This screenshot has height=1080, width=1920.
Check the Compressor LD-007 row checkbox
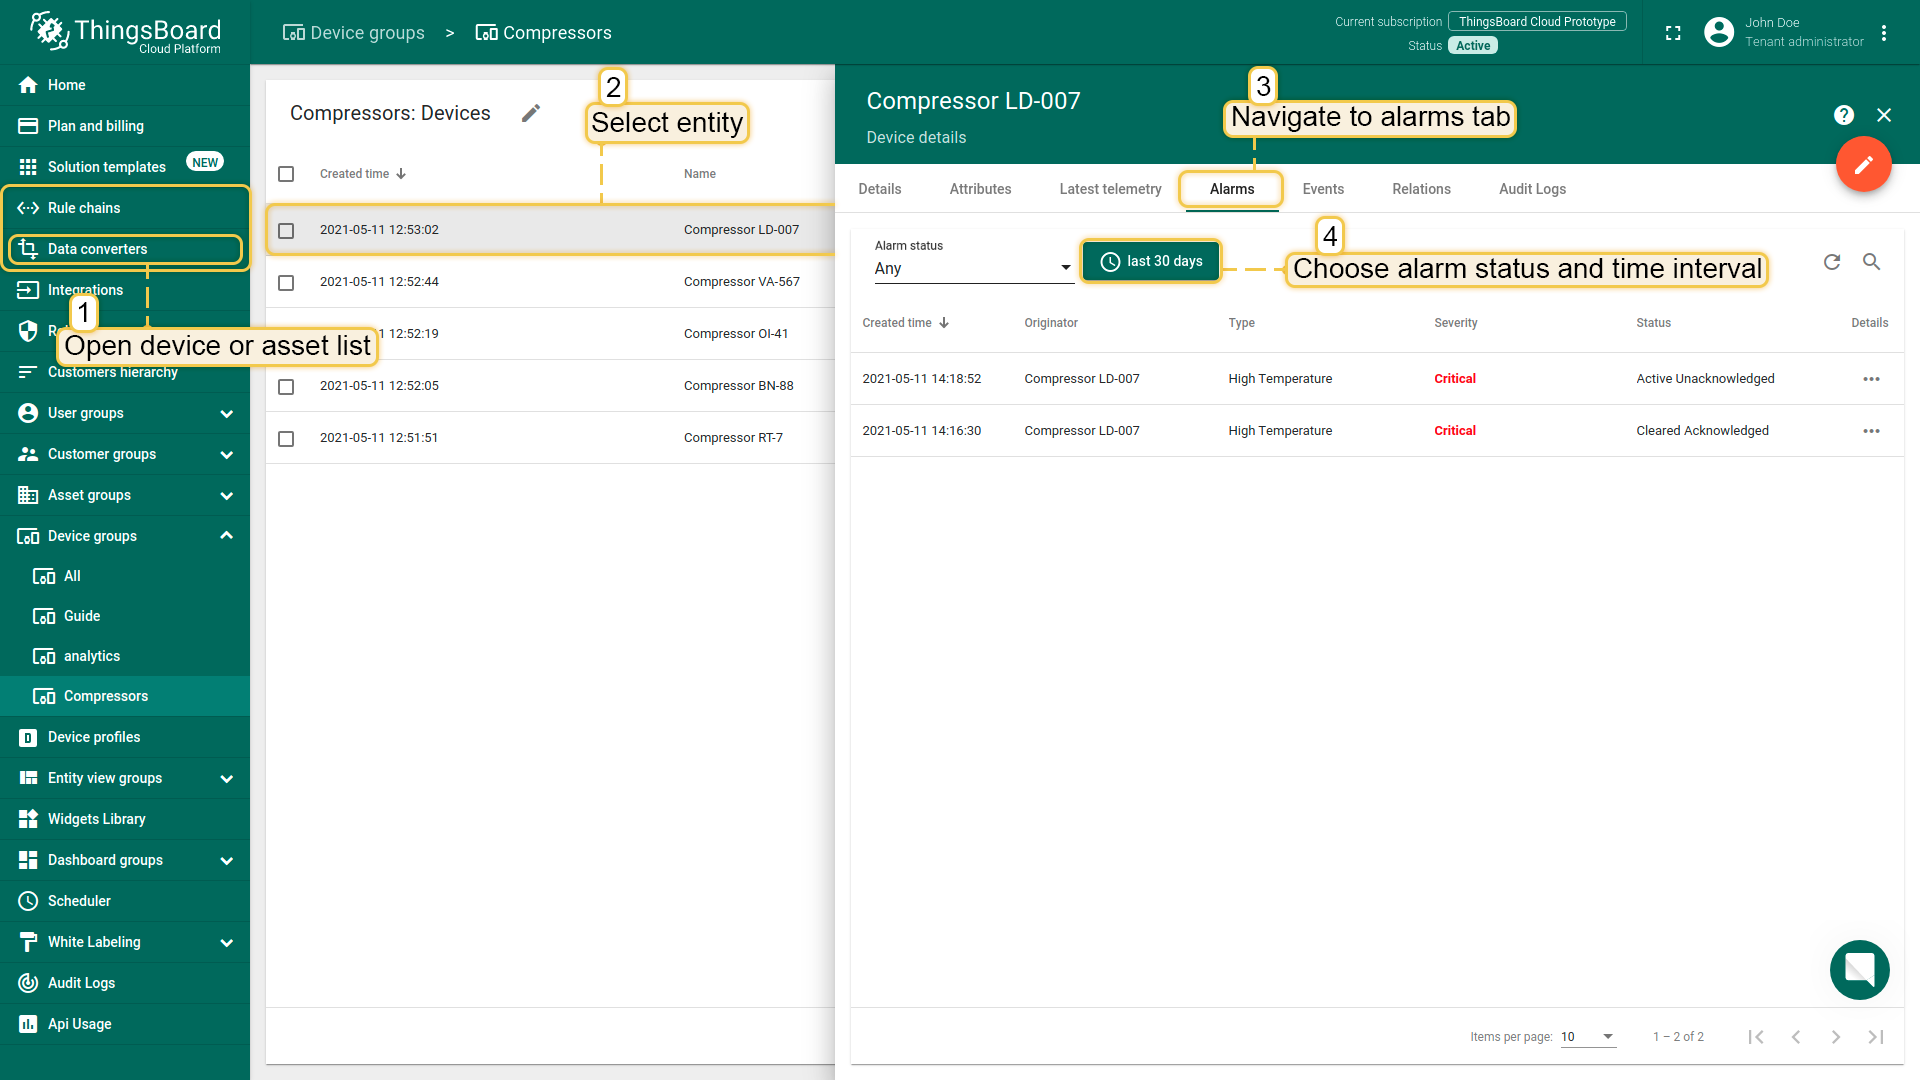pyautogui.click(x=286, y=230)
